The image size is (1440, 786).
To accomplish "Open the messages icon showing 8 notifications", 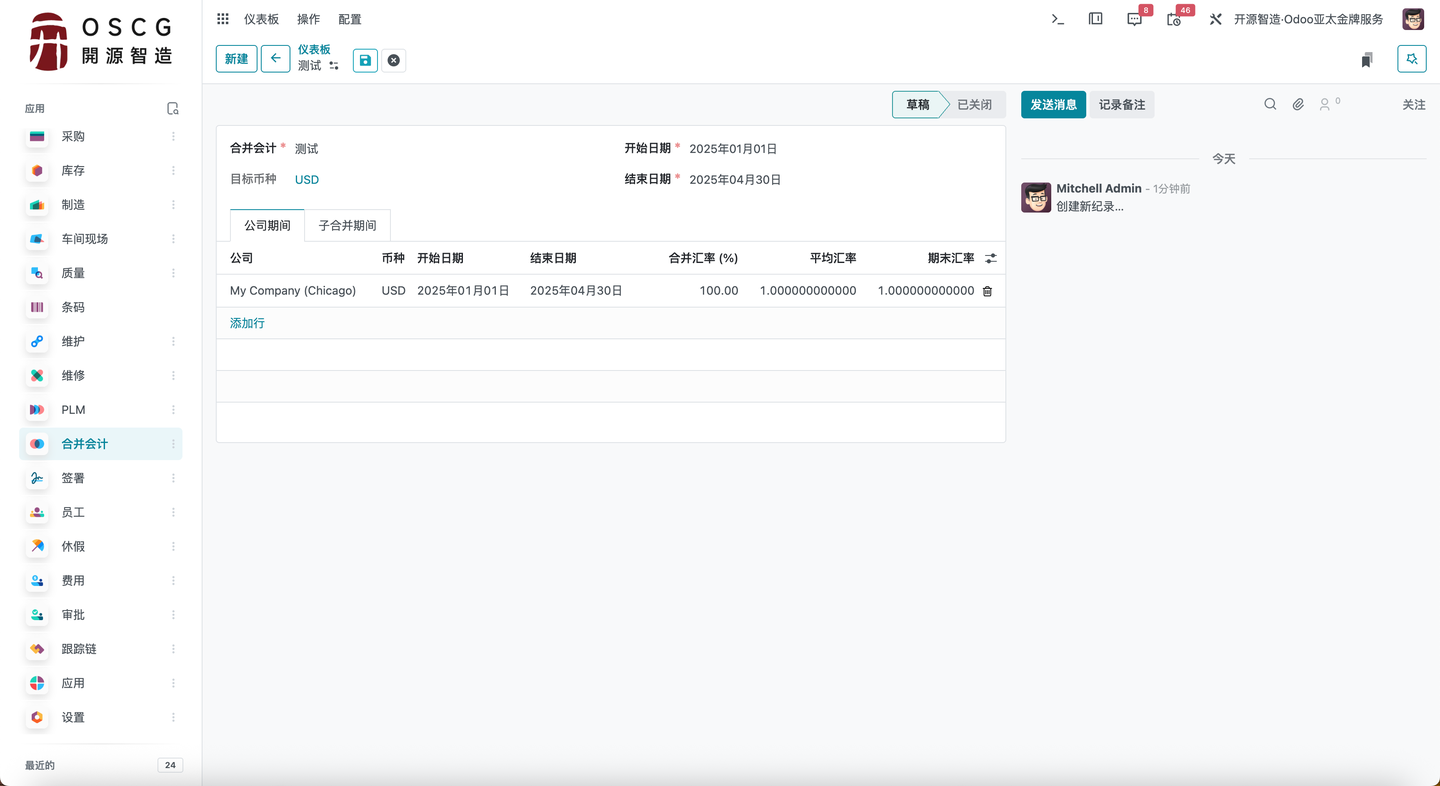I will [1134, 18].
